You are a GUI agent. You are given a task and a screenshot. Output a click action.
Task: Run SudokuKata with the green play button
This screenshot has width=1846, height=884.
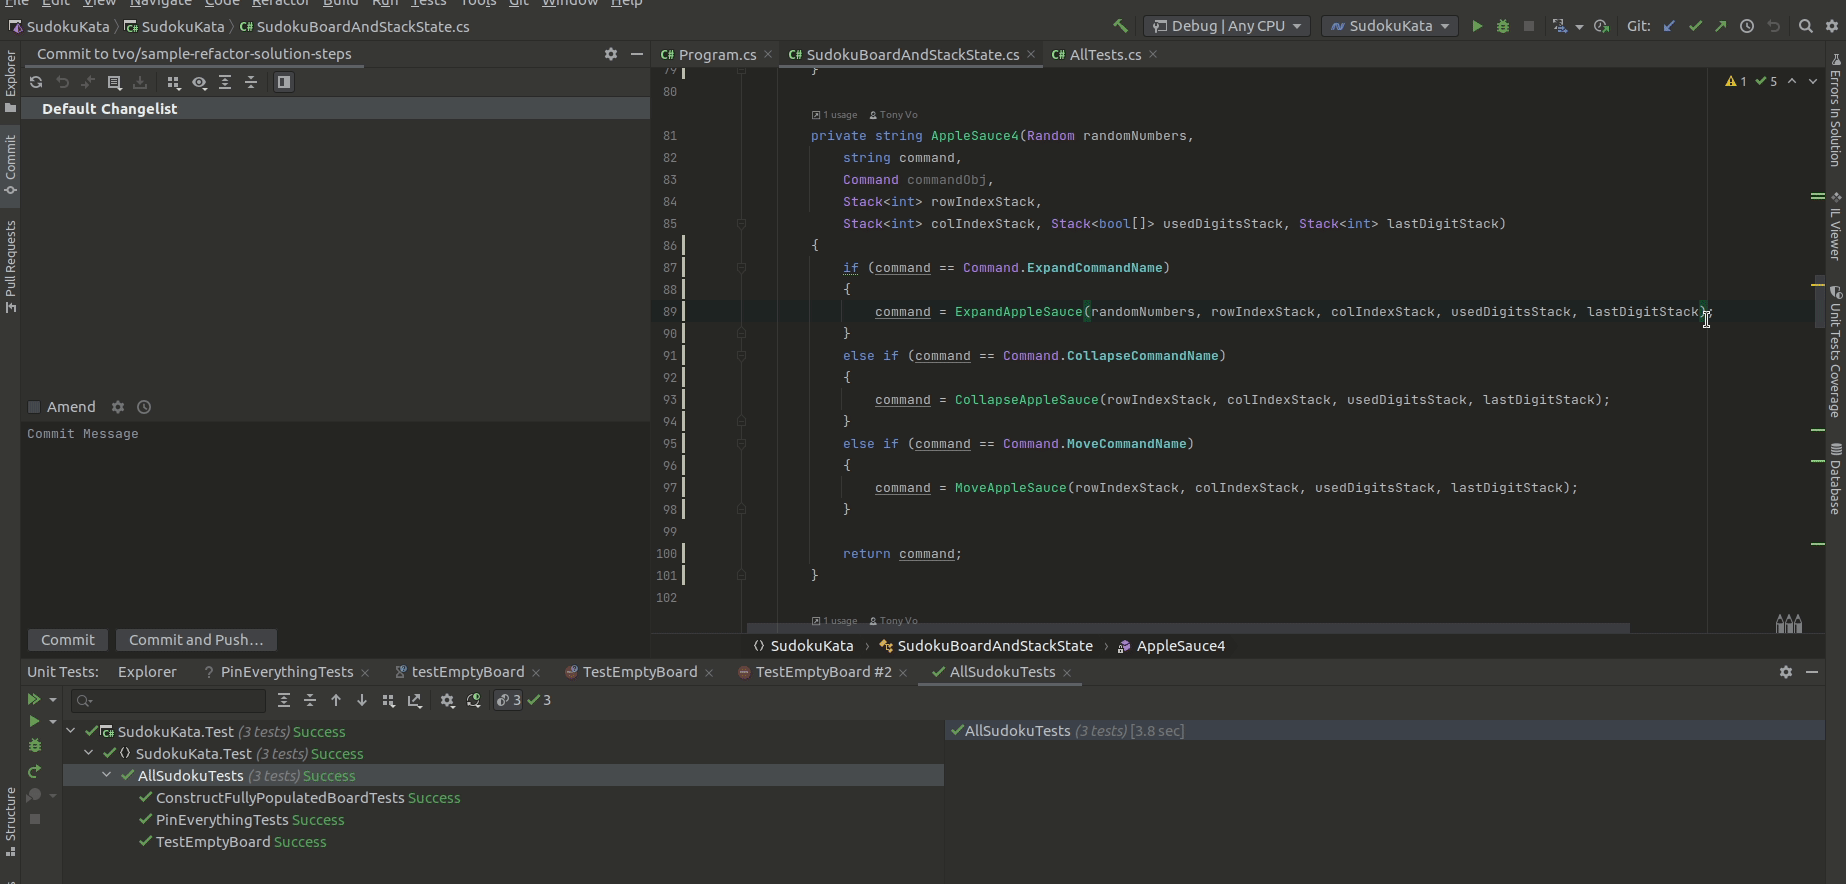pyautogui.click(x=1477, y=26)
